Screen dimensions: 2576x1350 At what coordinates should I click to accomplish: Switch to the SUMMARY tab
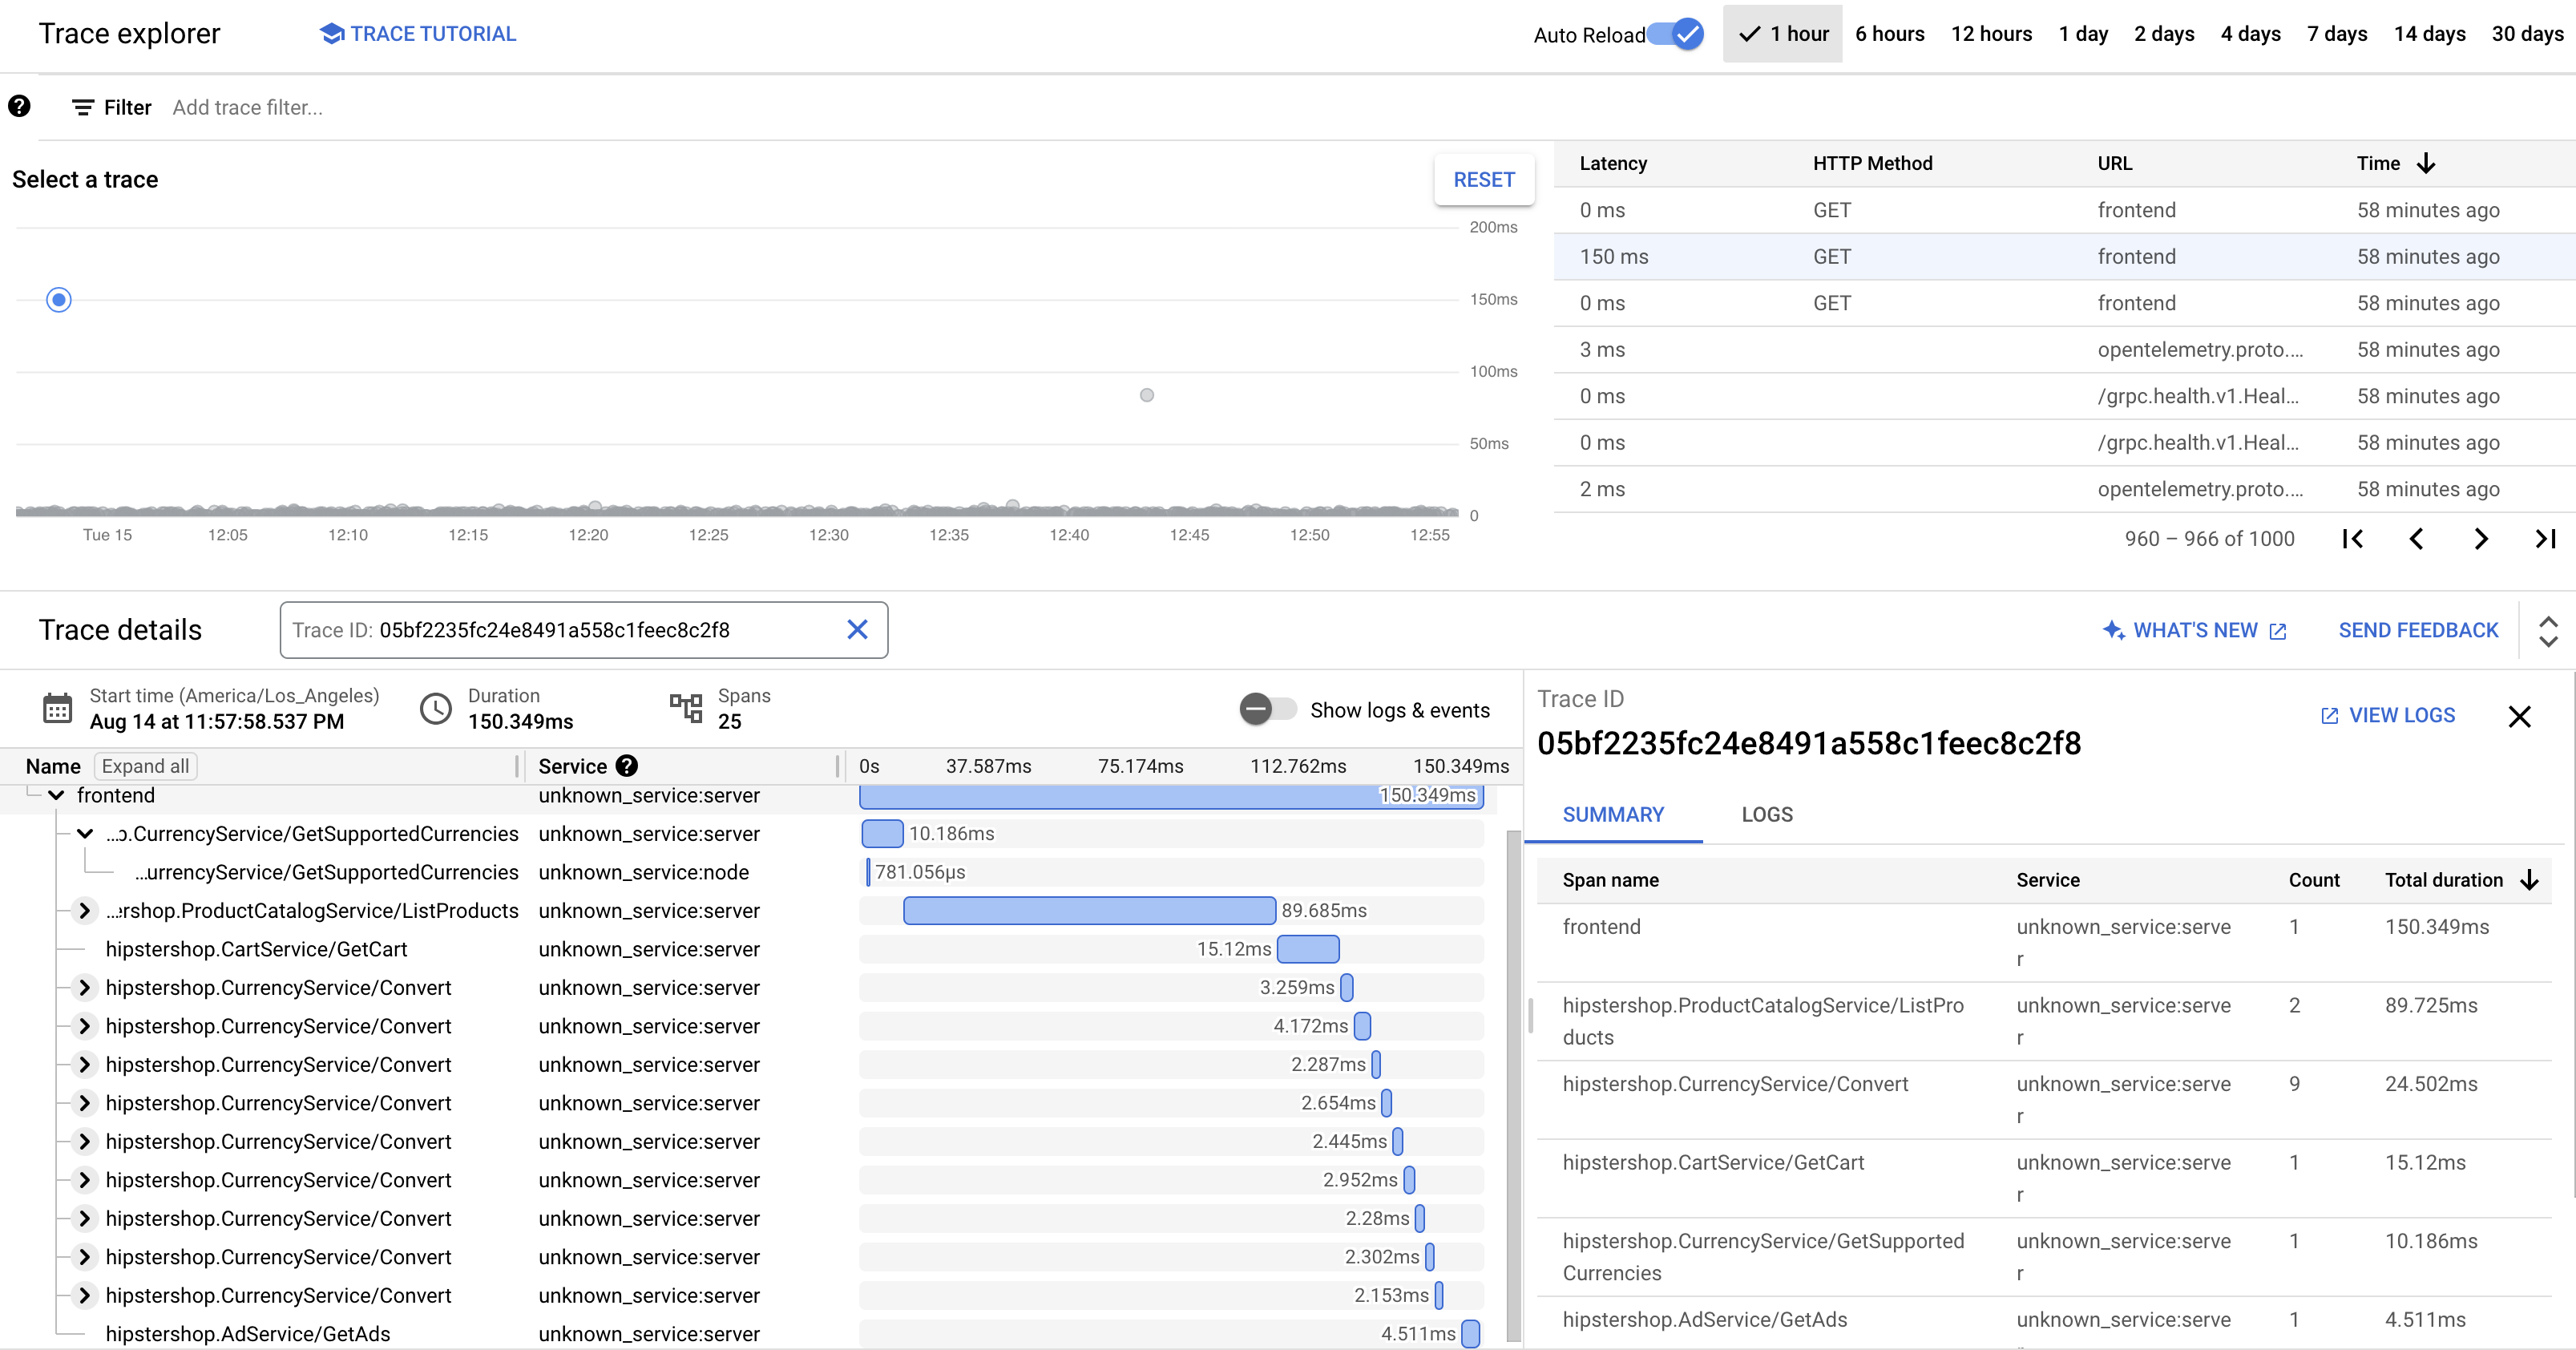coord(1613,814)
